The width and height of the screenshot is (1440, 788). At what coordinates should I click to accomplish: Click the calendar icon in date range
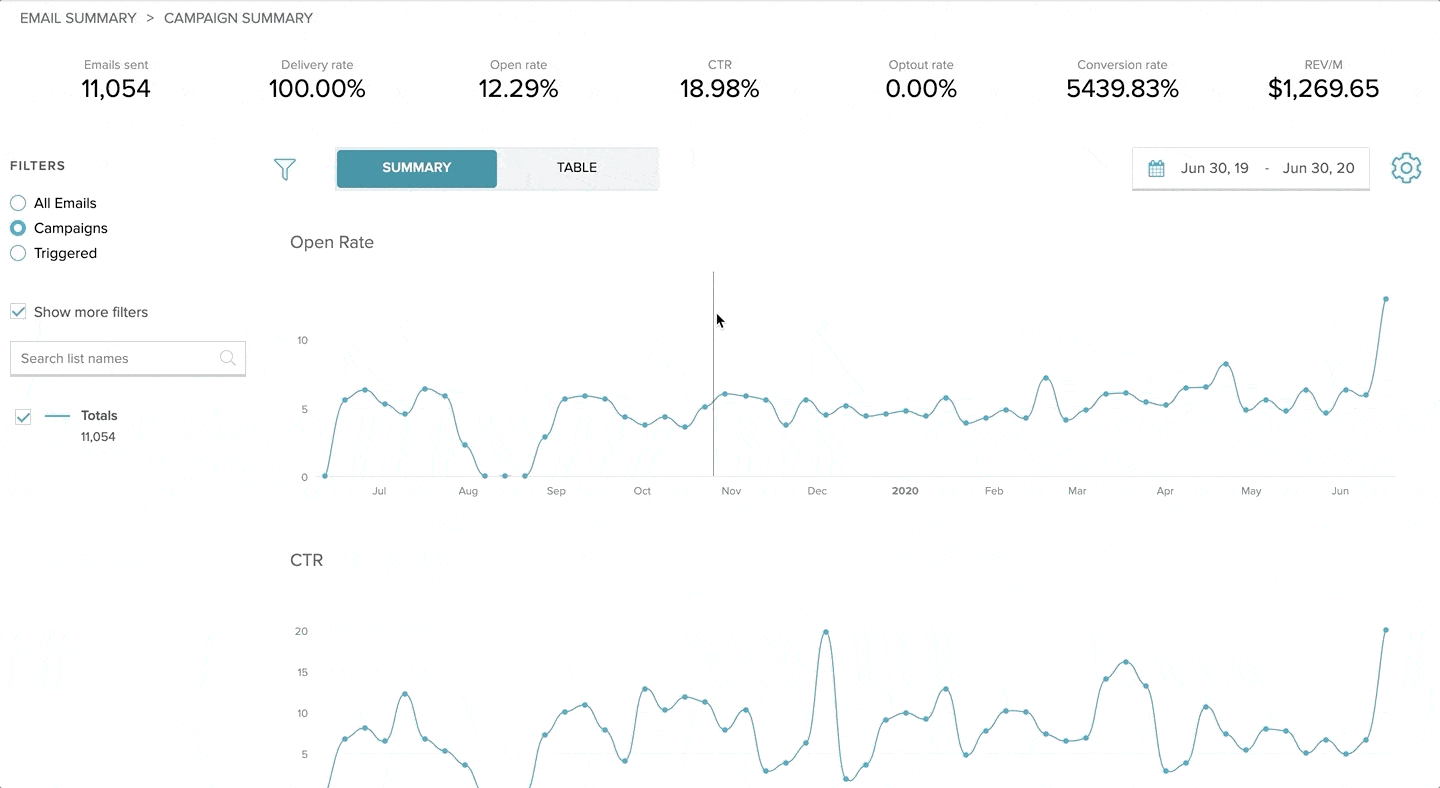(1156, 168)
